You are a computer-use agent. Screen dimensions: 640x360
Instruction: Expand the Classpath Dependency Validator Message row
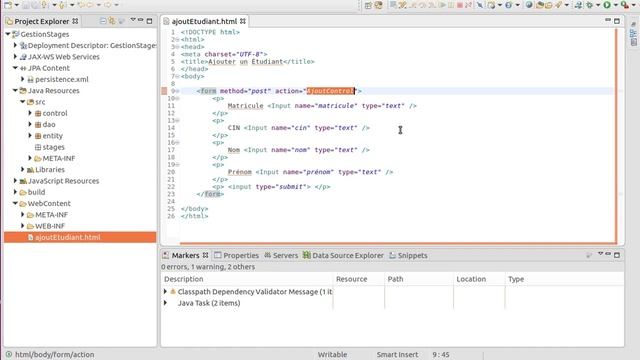(165, 292)
